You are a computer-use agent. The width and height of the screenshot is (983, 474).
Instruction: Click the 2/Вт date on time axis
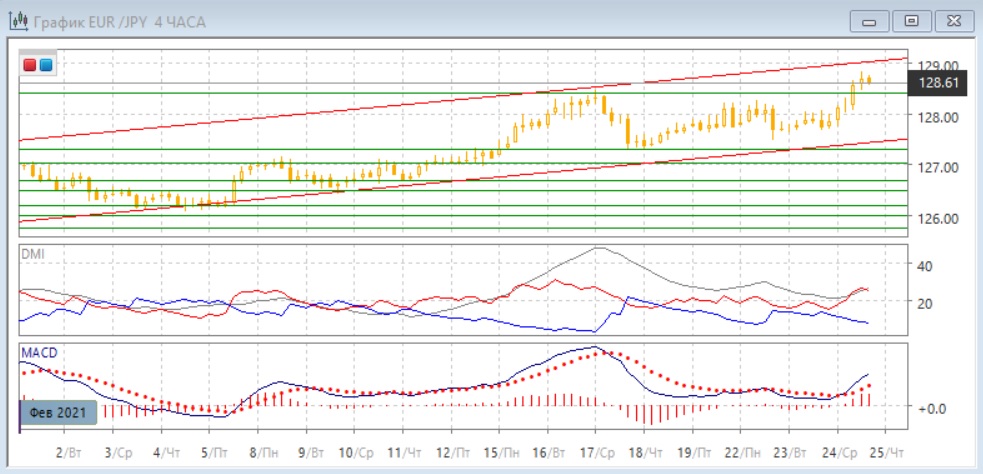coord(69,452)
